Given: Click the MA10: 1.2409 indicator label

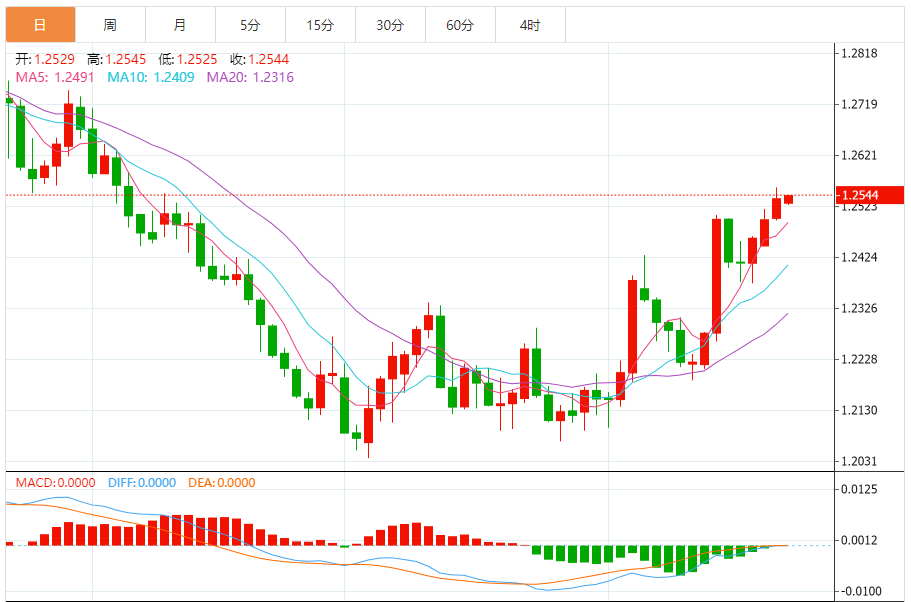Looking at the screenshot, I should point(151,77).
